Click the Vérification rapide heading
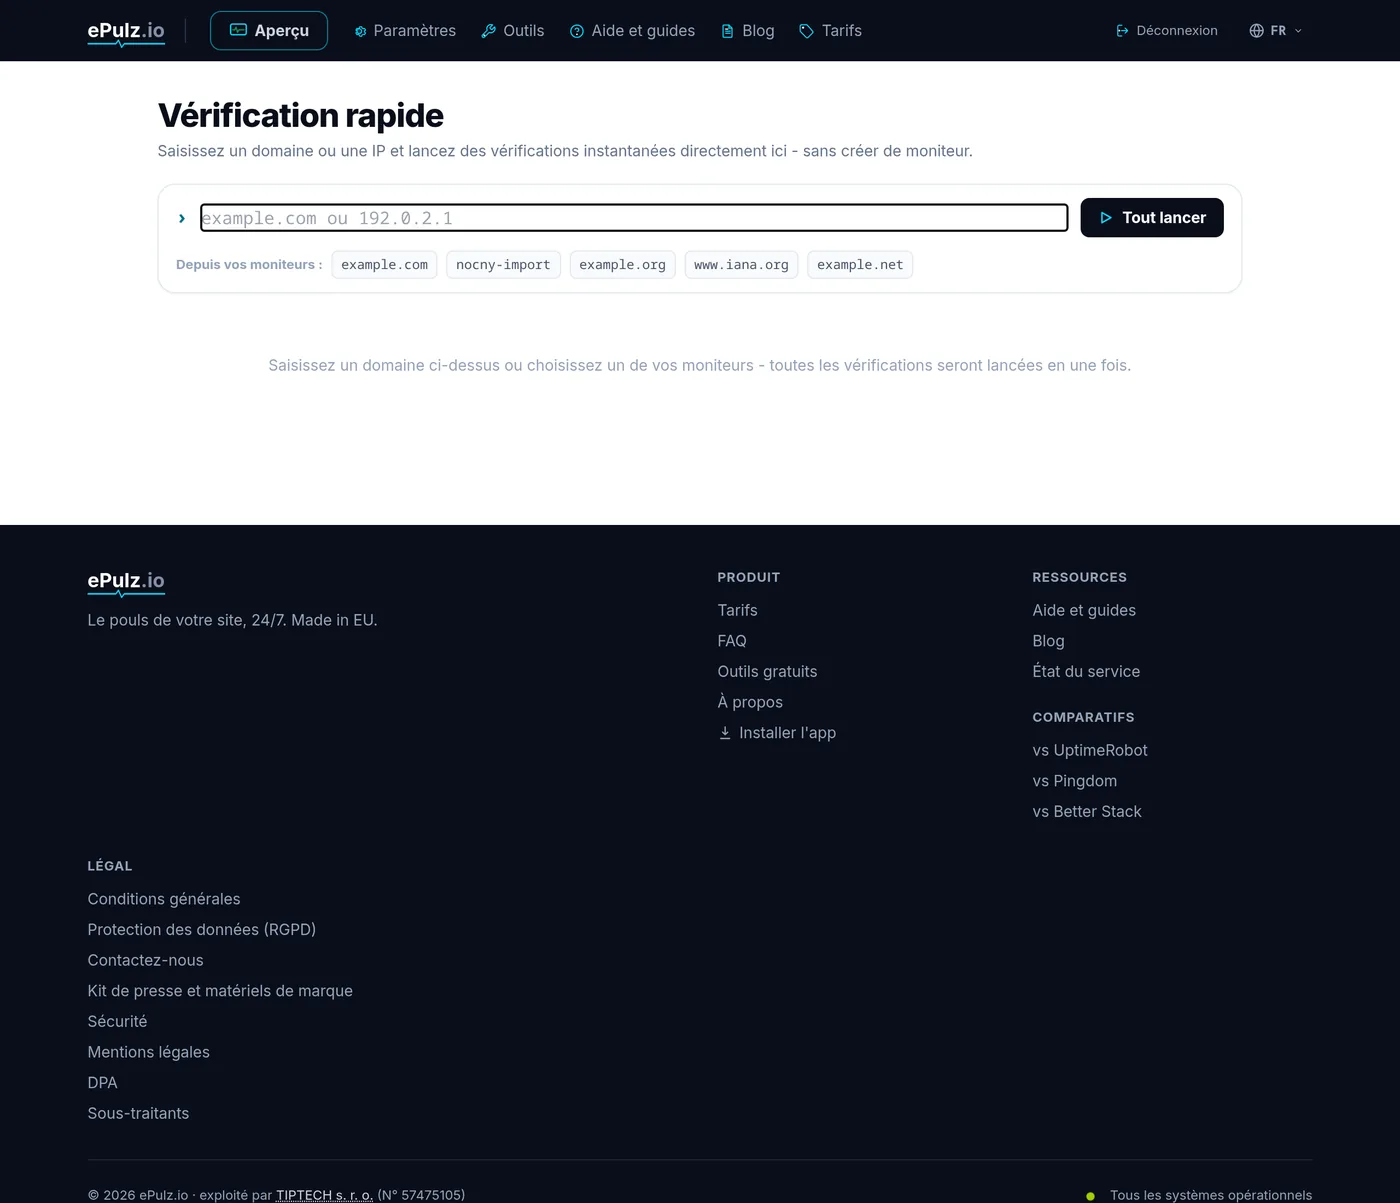 tap(300, 116)
